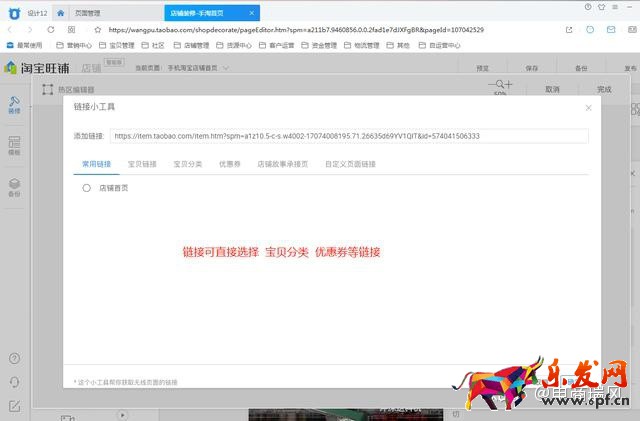
Task: Open the 营销中心 bookmark folder
Action: tap(77, 45)
